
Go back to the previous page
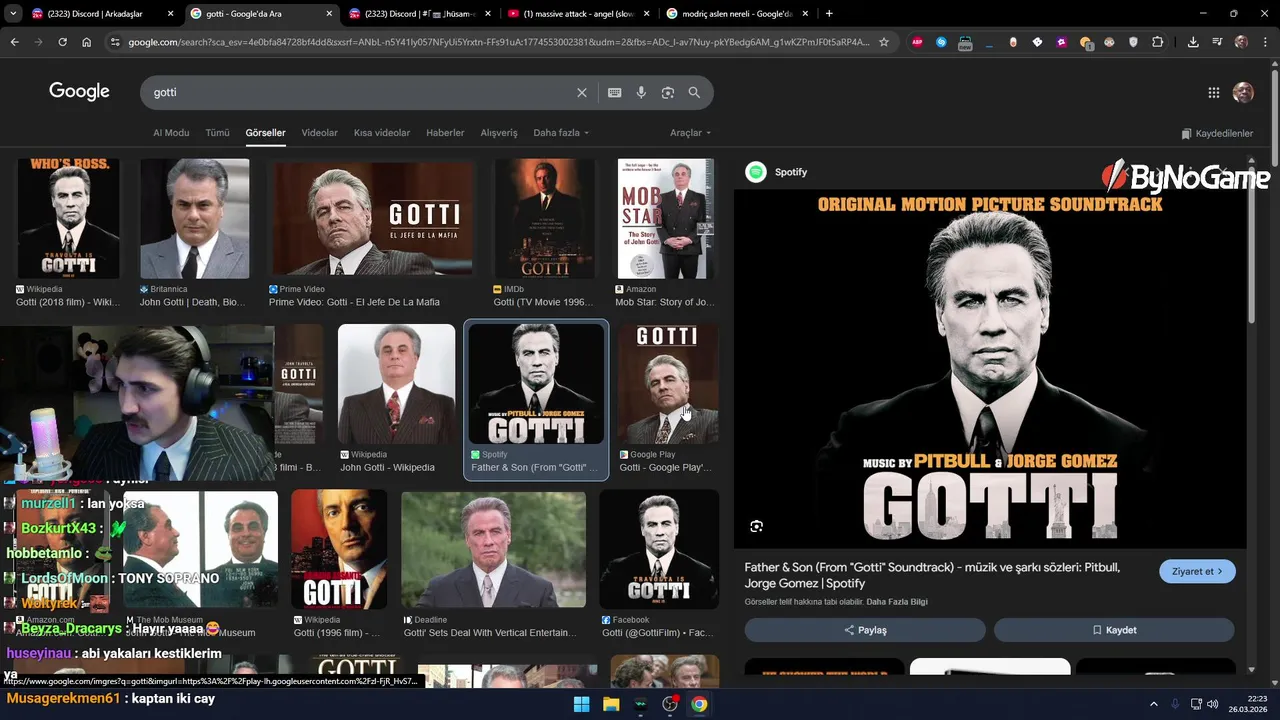coord(14,42)
